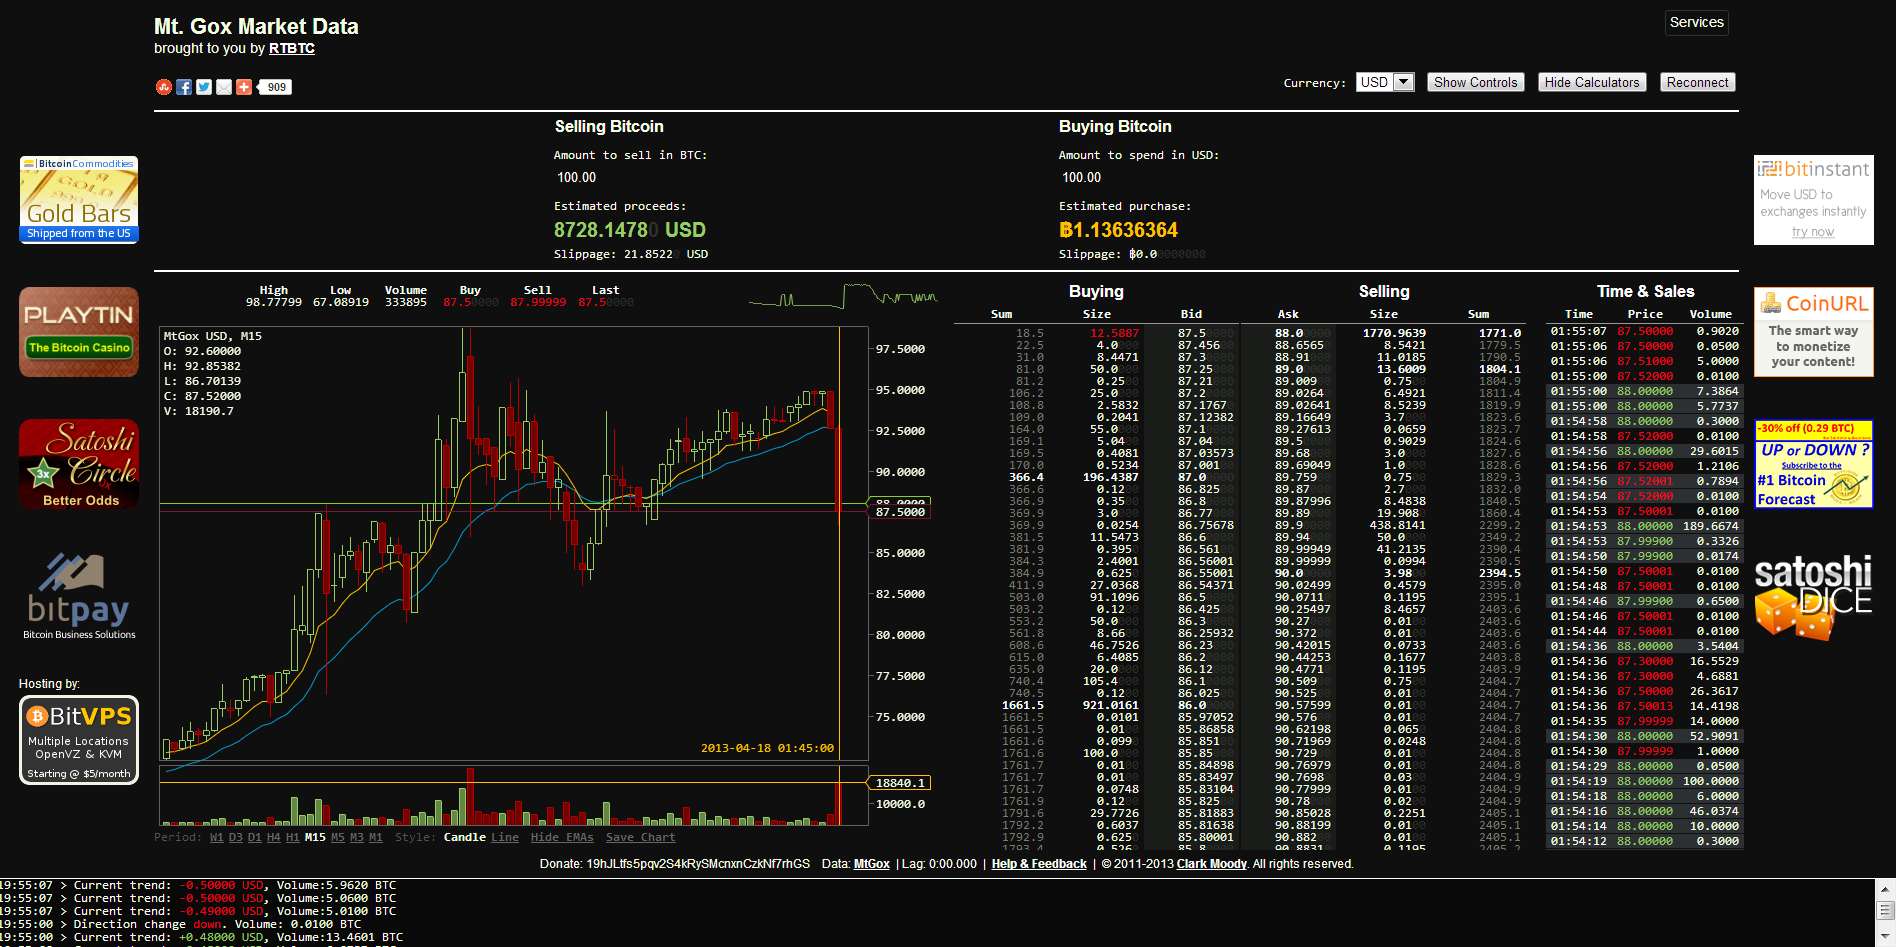Share page via StumbleUpon icon
Screen dimensions: 1896x947
pyautogui.click(x=164, y=87)
